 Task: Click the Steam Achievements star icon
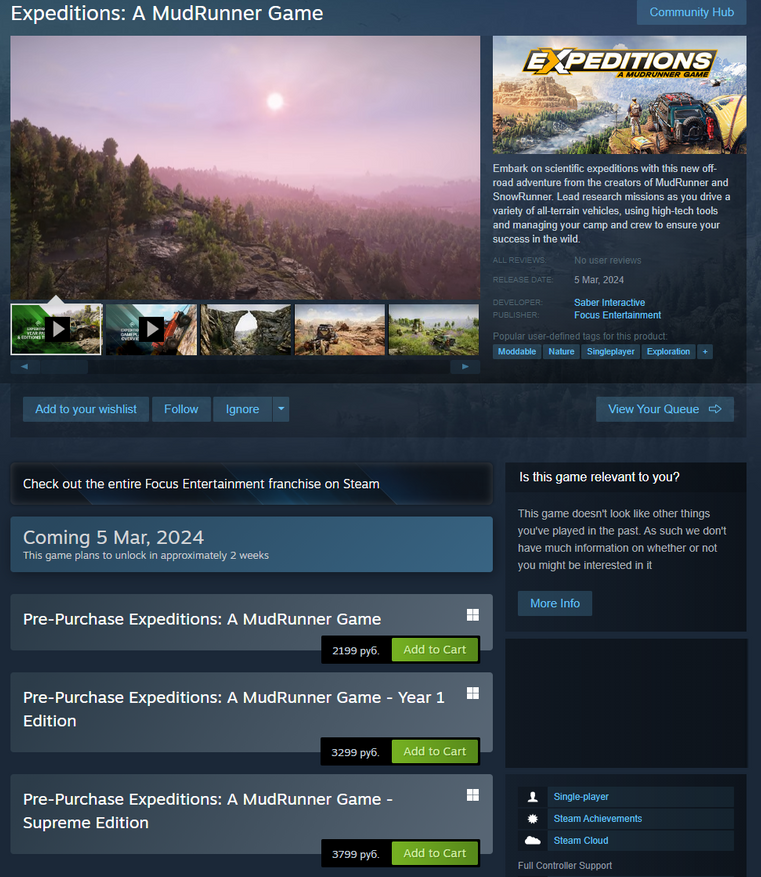coord(533,819)
